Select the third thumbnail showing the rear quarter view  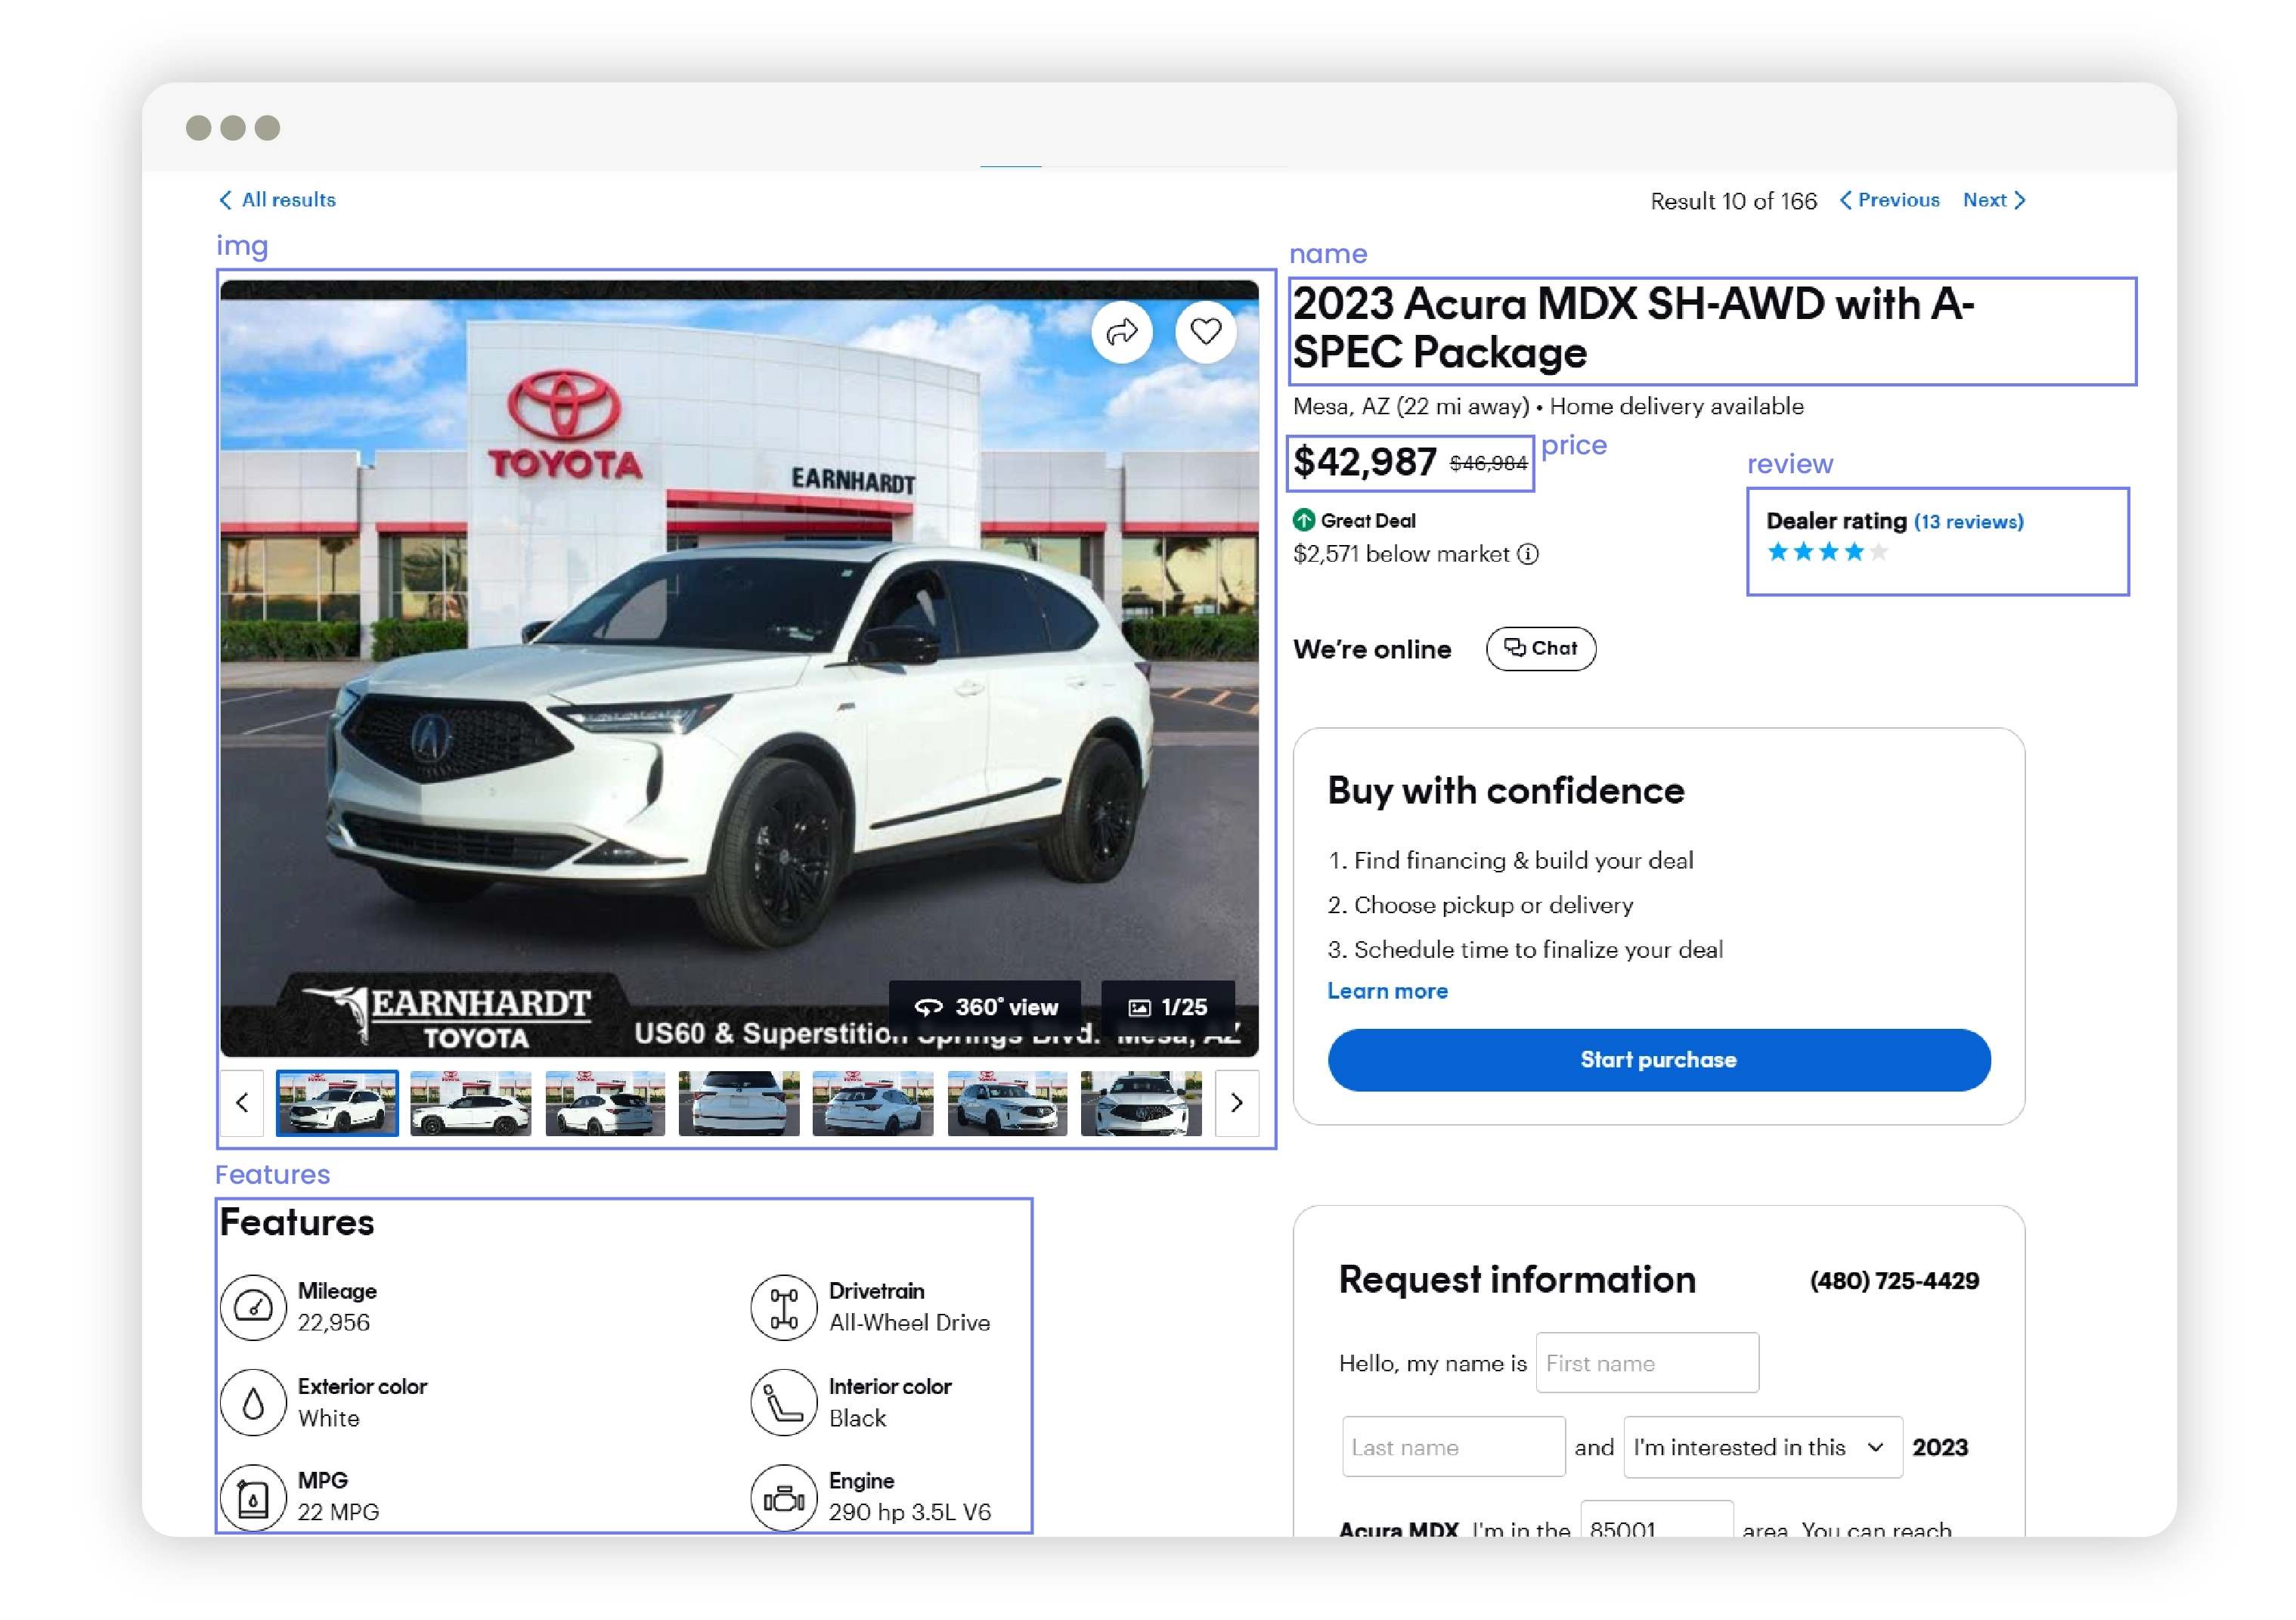click(605, 1103)
